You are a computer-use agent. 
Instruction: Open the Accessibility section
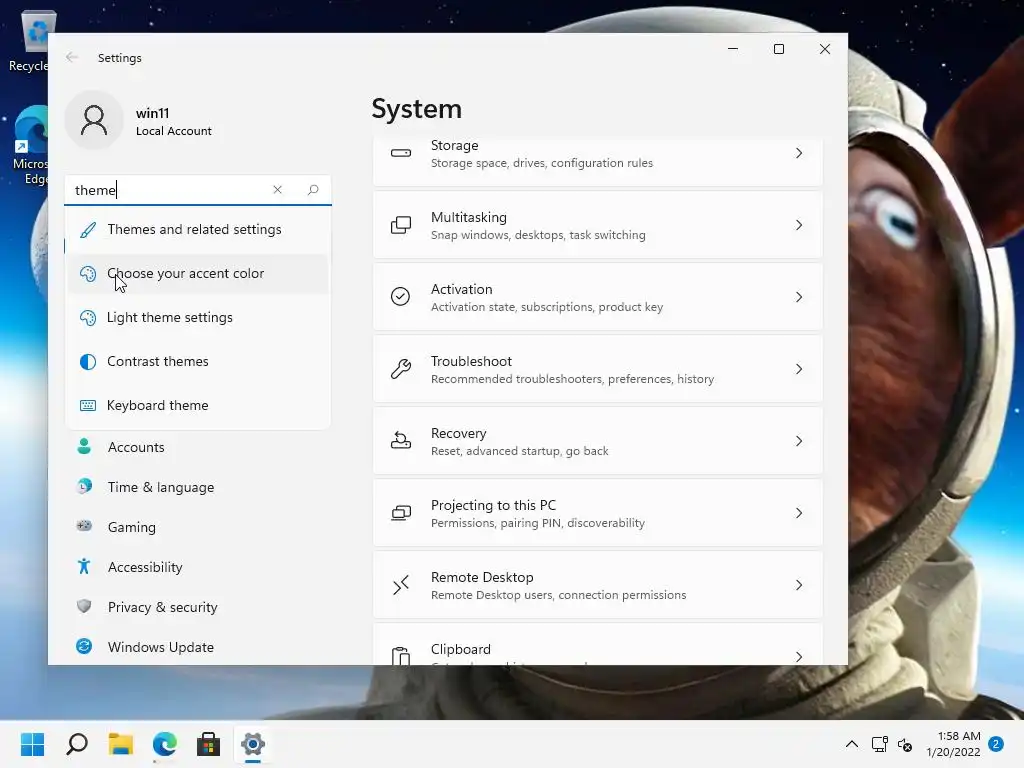[198, 567]
